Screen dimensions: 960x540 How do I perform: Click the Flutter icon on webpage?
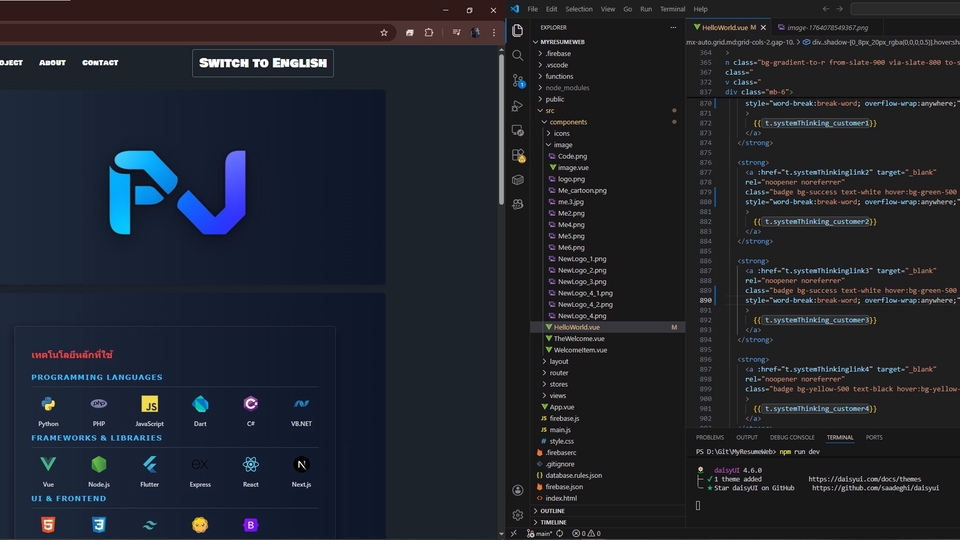click(149, 464)
